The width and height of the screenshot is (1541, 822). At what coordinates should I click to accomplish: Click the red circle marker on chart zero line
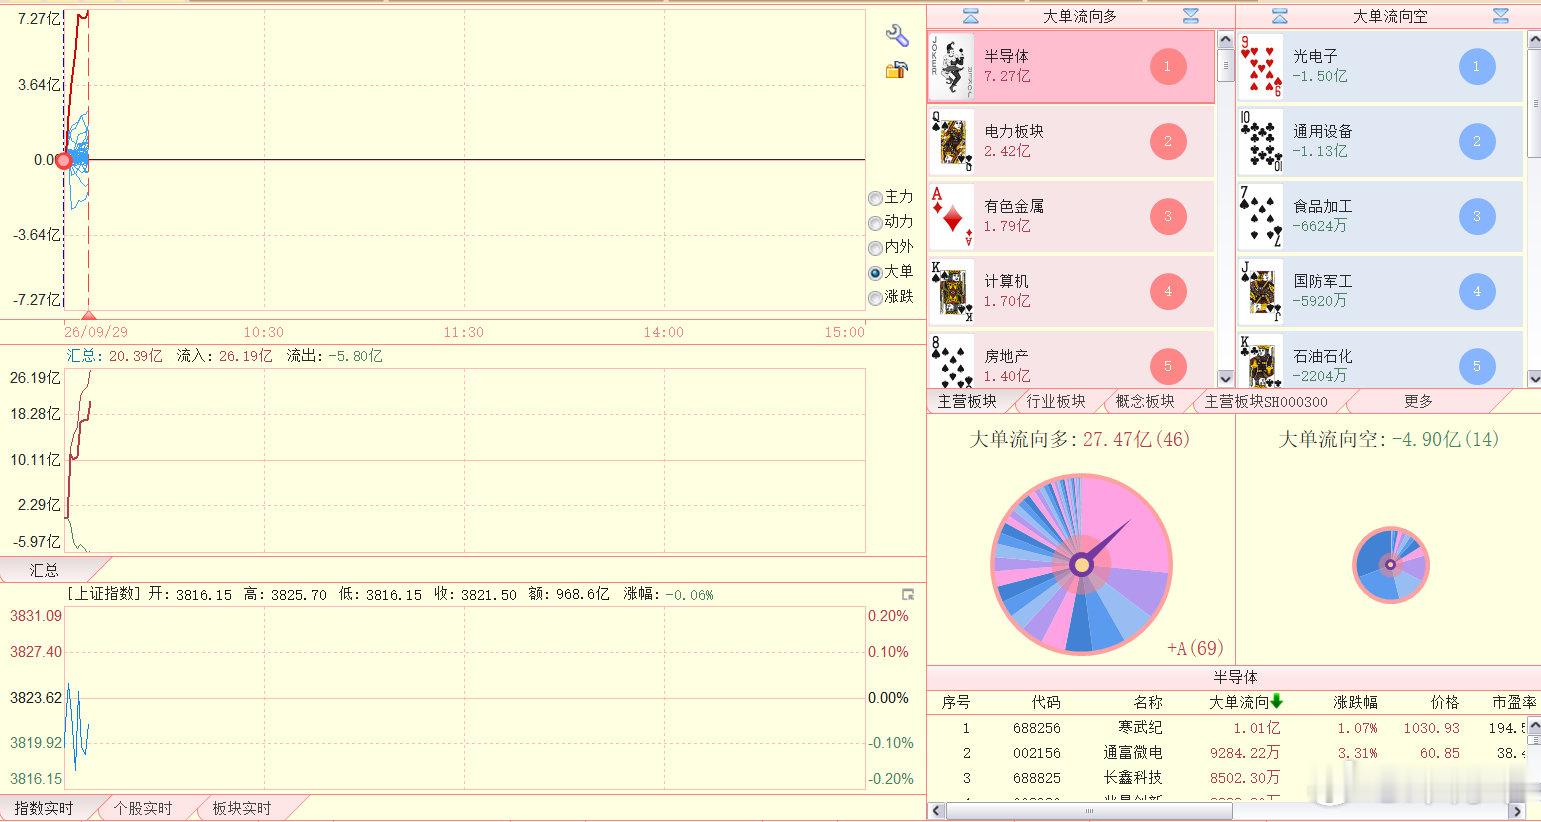coord(64,160)
